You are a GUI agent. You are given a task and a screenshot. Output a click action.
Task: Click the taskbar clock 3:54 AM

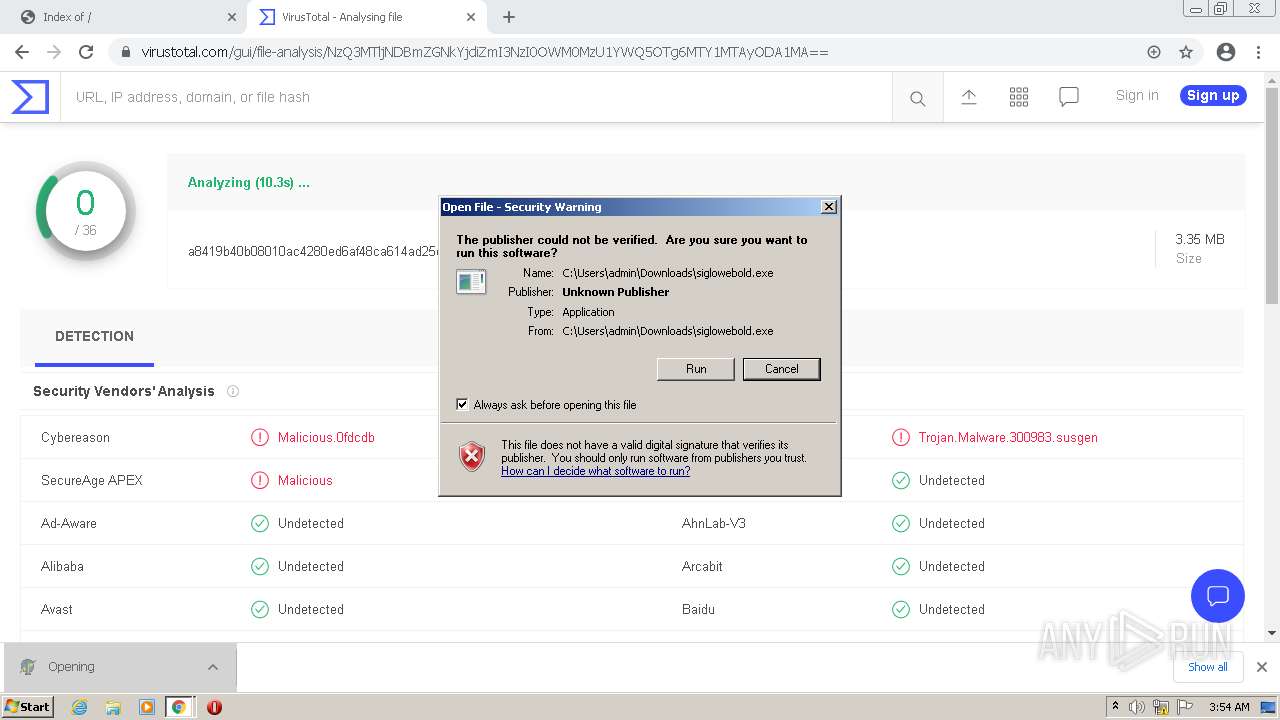1229,707
